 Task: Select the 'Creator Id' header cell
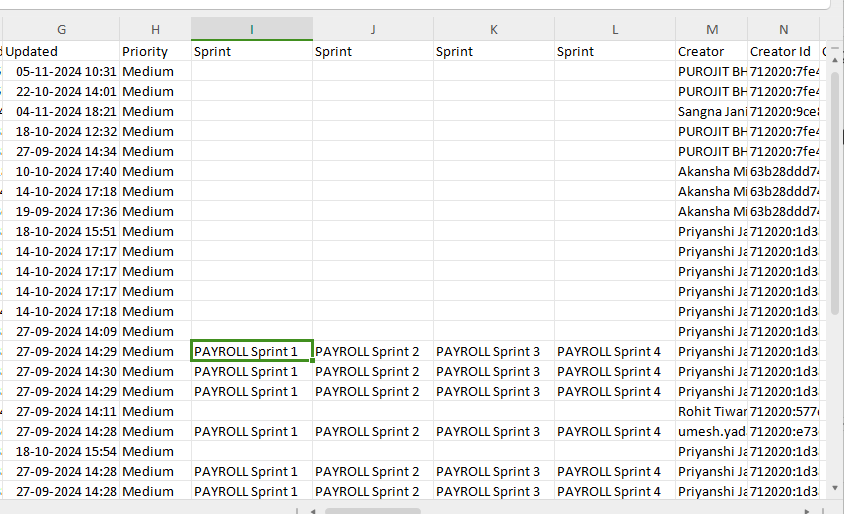[x=783, y=52]
